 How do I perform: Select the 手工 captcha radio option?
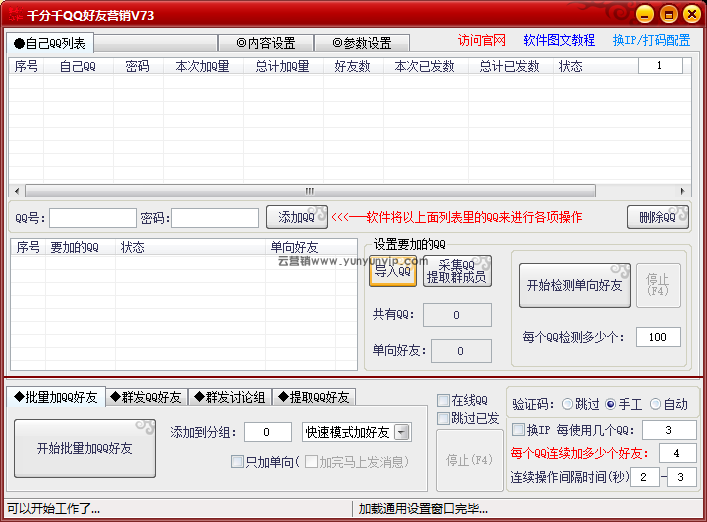(611, 404)
